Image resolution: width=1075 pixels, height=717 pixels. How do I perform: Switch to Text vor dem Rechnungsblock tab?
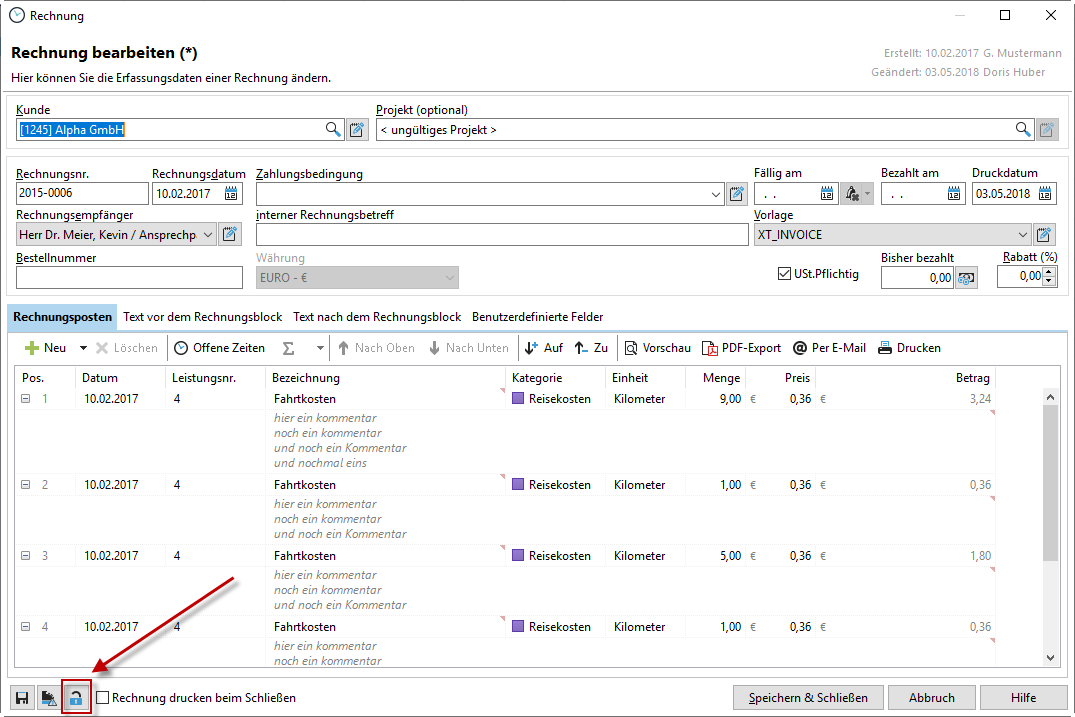202,317
